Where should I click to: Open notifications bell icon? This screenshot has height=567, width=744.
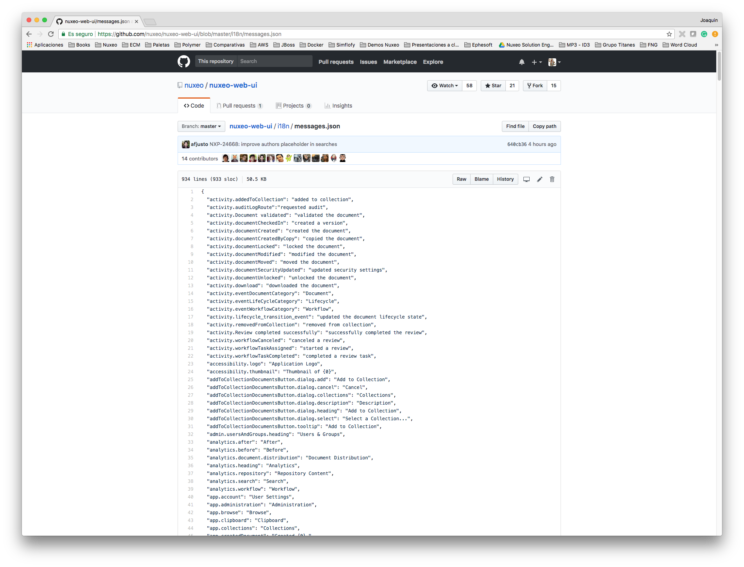(x=521, y=62)
